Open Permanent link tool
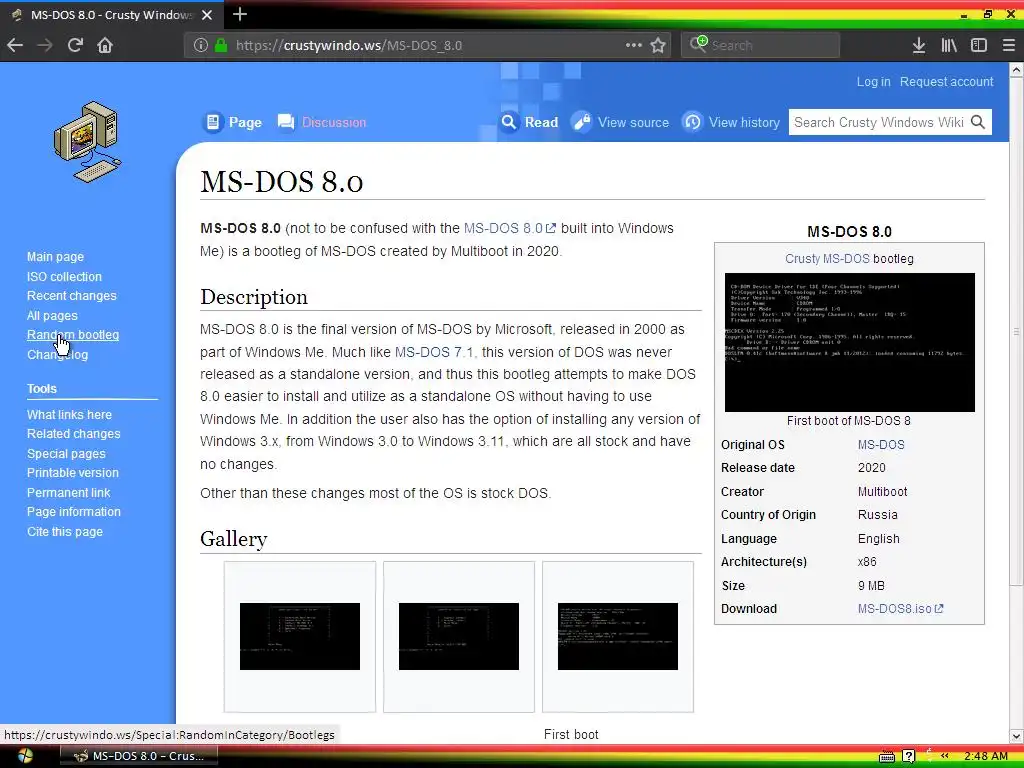The height and width of the screenshot is (768, 1024). 69,492
